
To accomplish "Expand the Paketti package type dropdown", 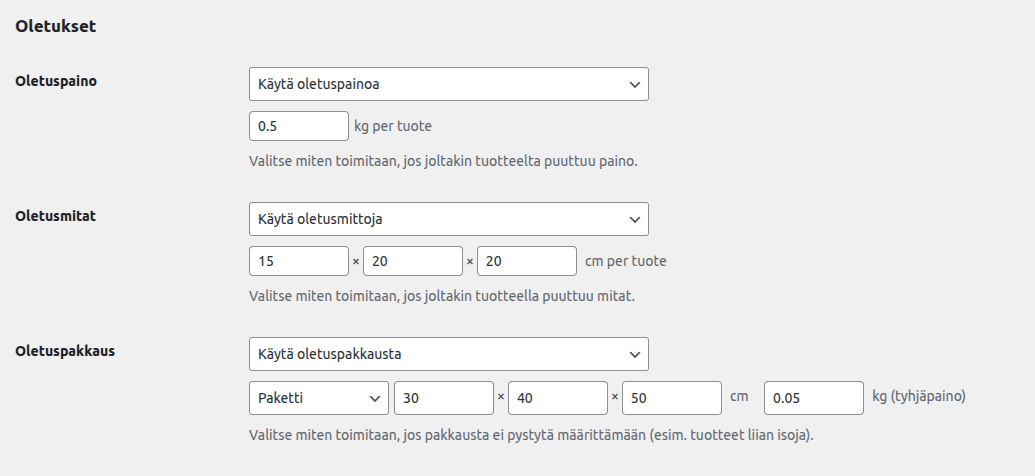I will 318,397.
